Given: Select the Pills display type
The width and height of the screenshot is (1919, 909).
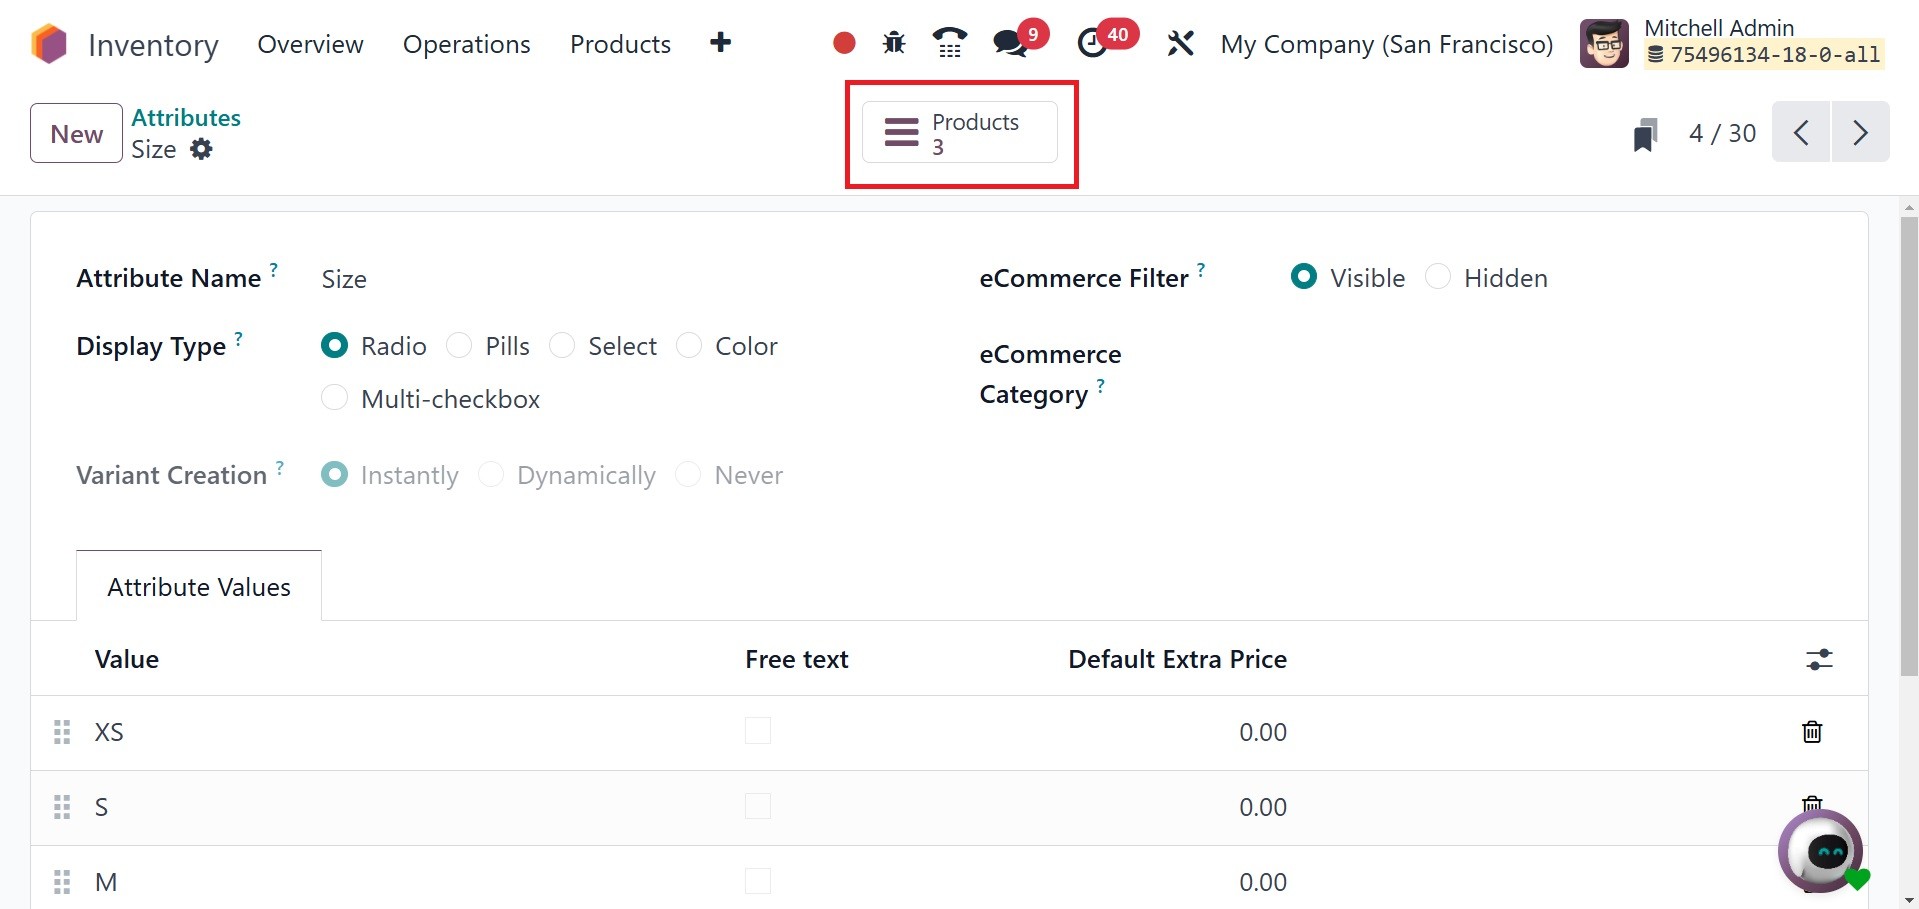Looking at the screenshot, I should coord(460,346).
